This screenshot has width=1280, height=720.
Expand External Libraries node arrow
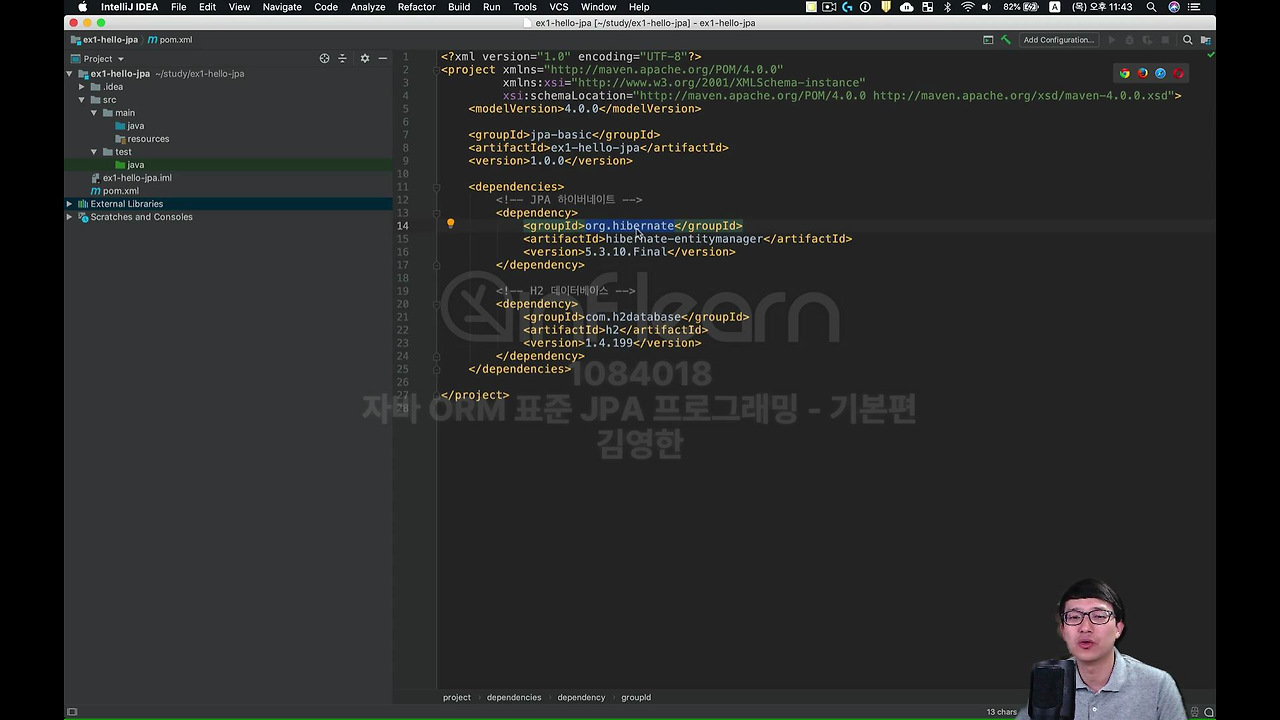(70, 204)
